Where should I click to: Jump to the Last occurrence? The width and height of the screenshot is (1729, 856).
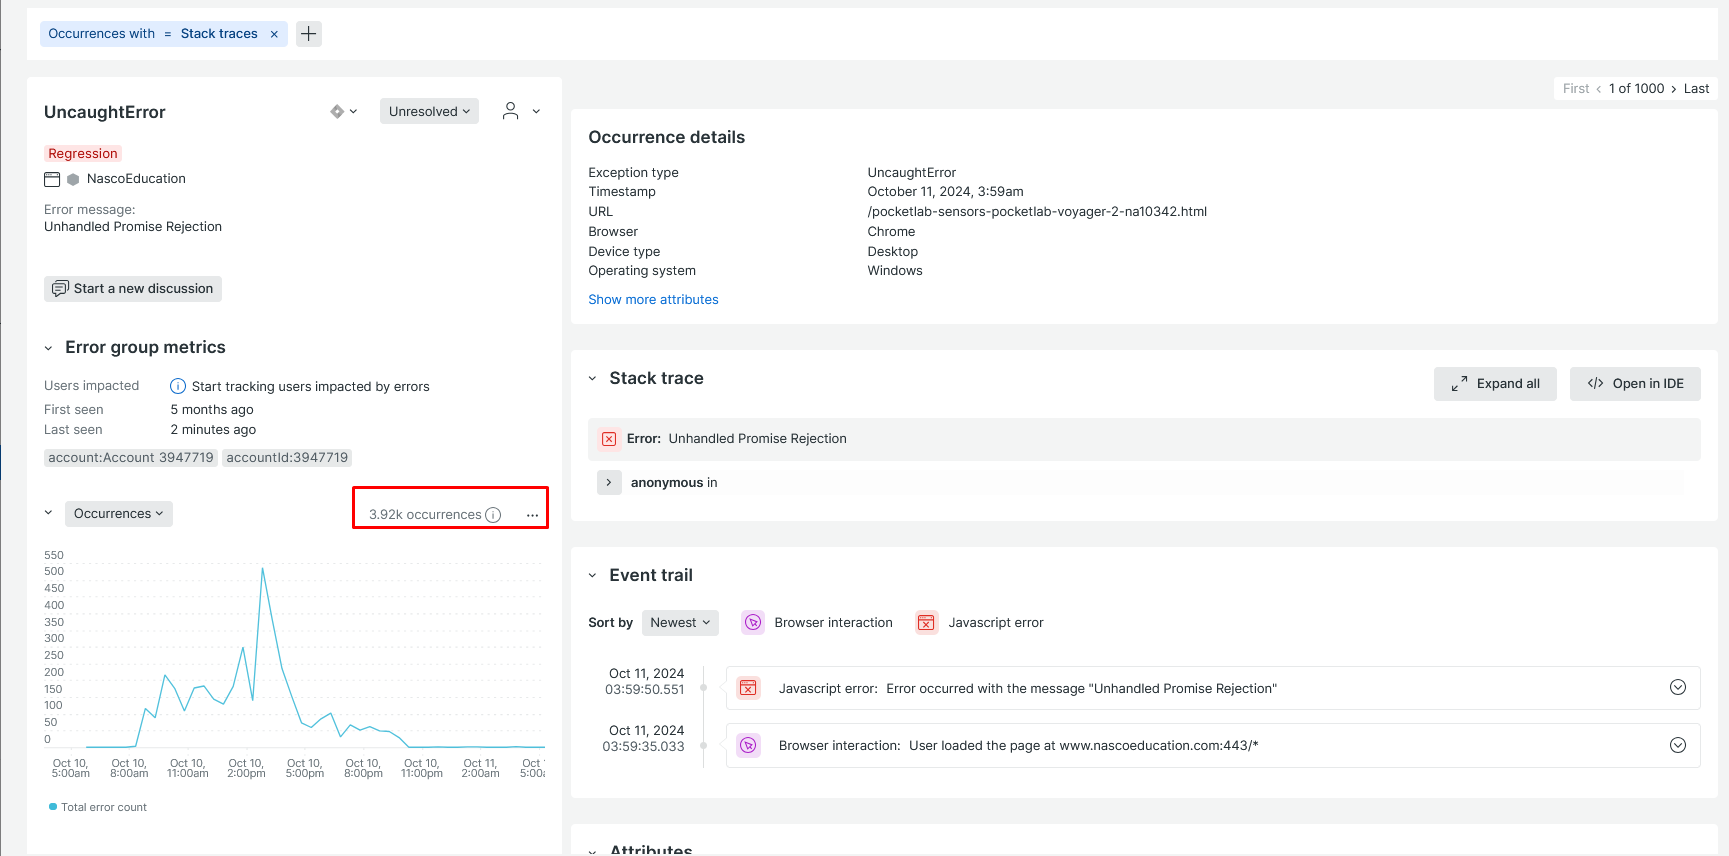pyautogui.click(x=1696, y=89)
